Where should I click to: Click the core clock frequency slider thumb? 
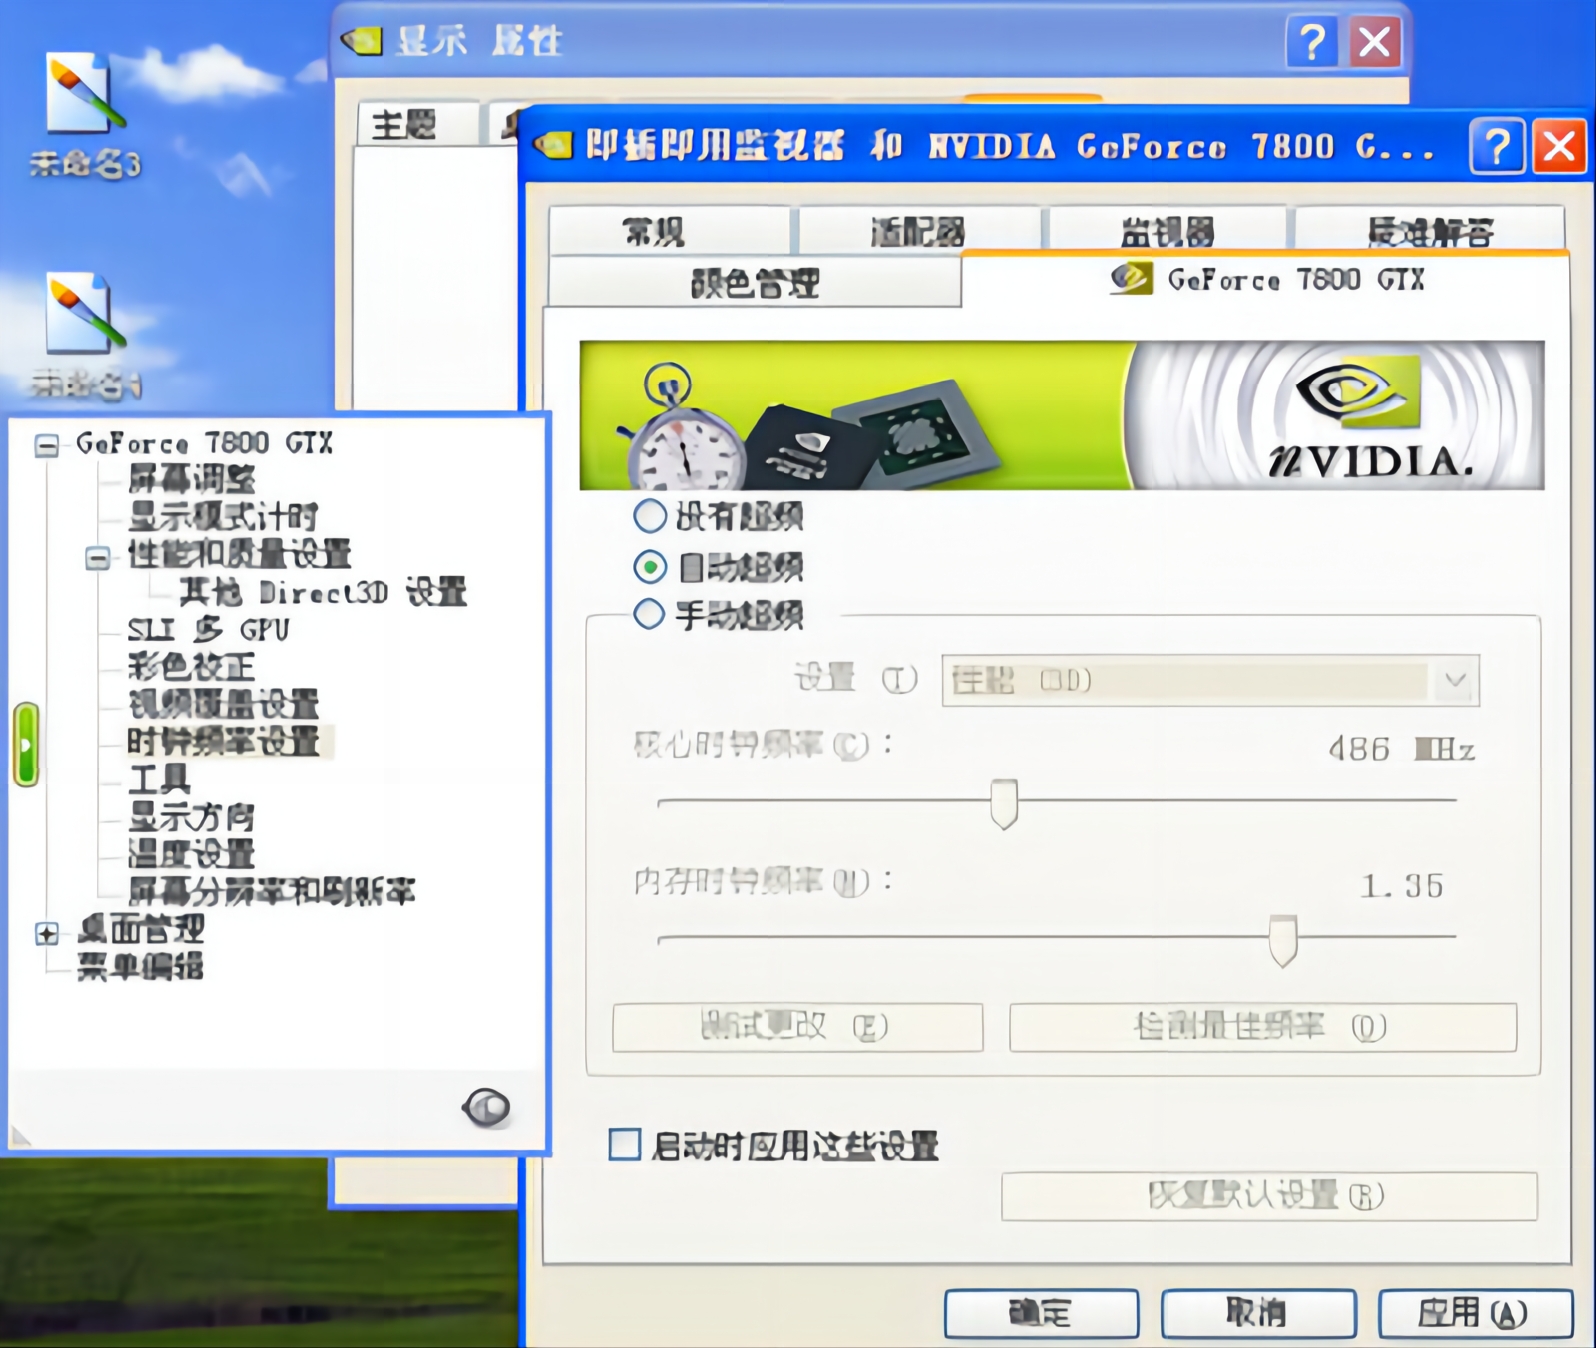1004,804
